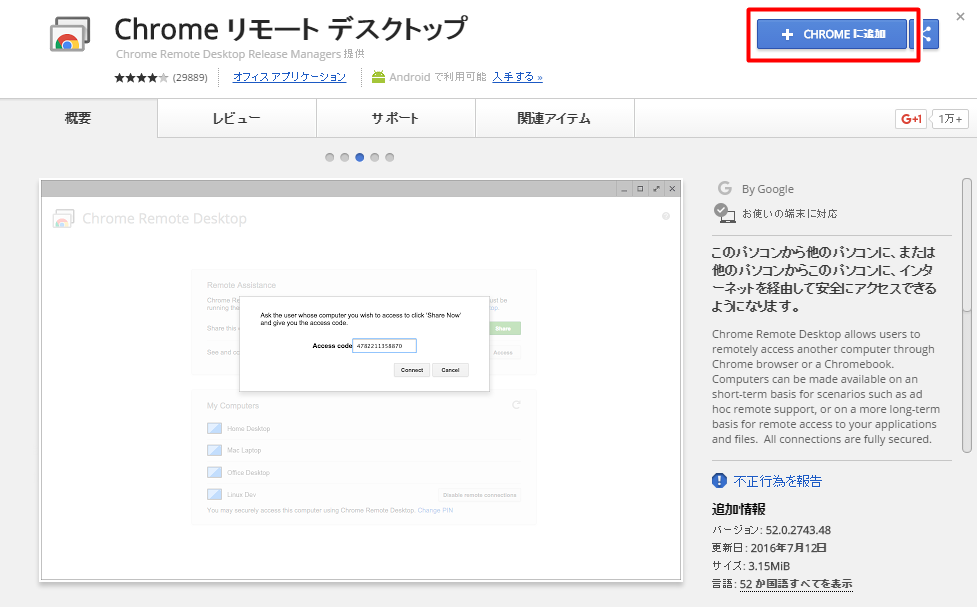This screenshot has width=977, height=607.
Task: Click Mac Laptop computer icon
Action: pos(214,450)
